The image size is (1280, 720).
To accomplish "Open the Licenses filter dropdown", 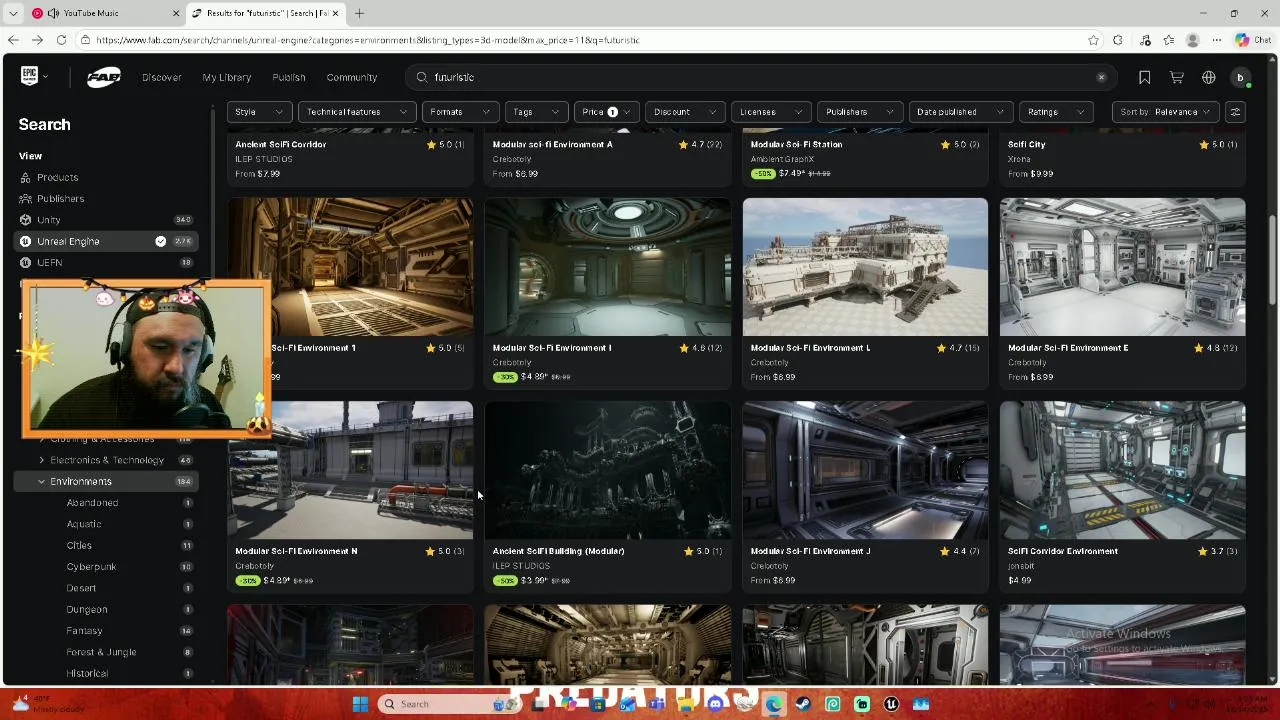I will (x=770, y=112).
